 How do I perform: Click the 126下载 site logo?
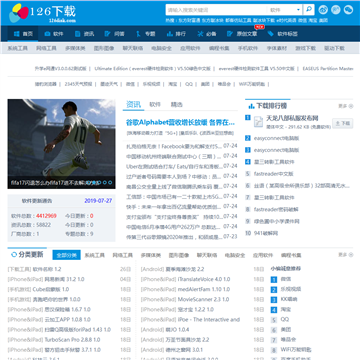coord(42,13)
